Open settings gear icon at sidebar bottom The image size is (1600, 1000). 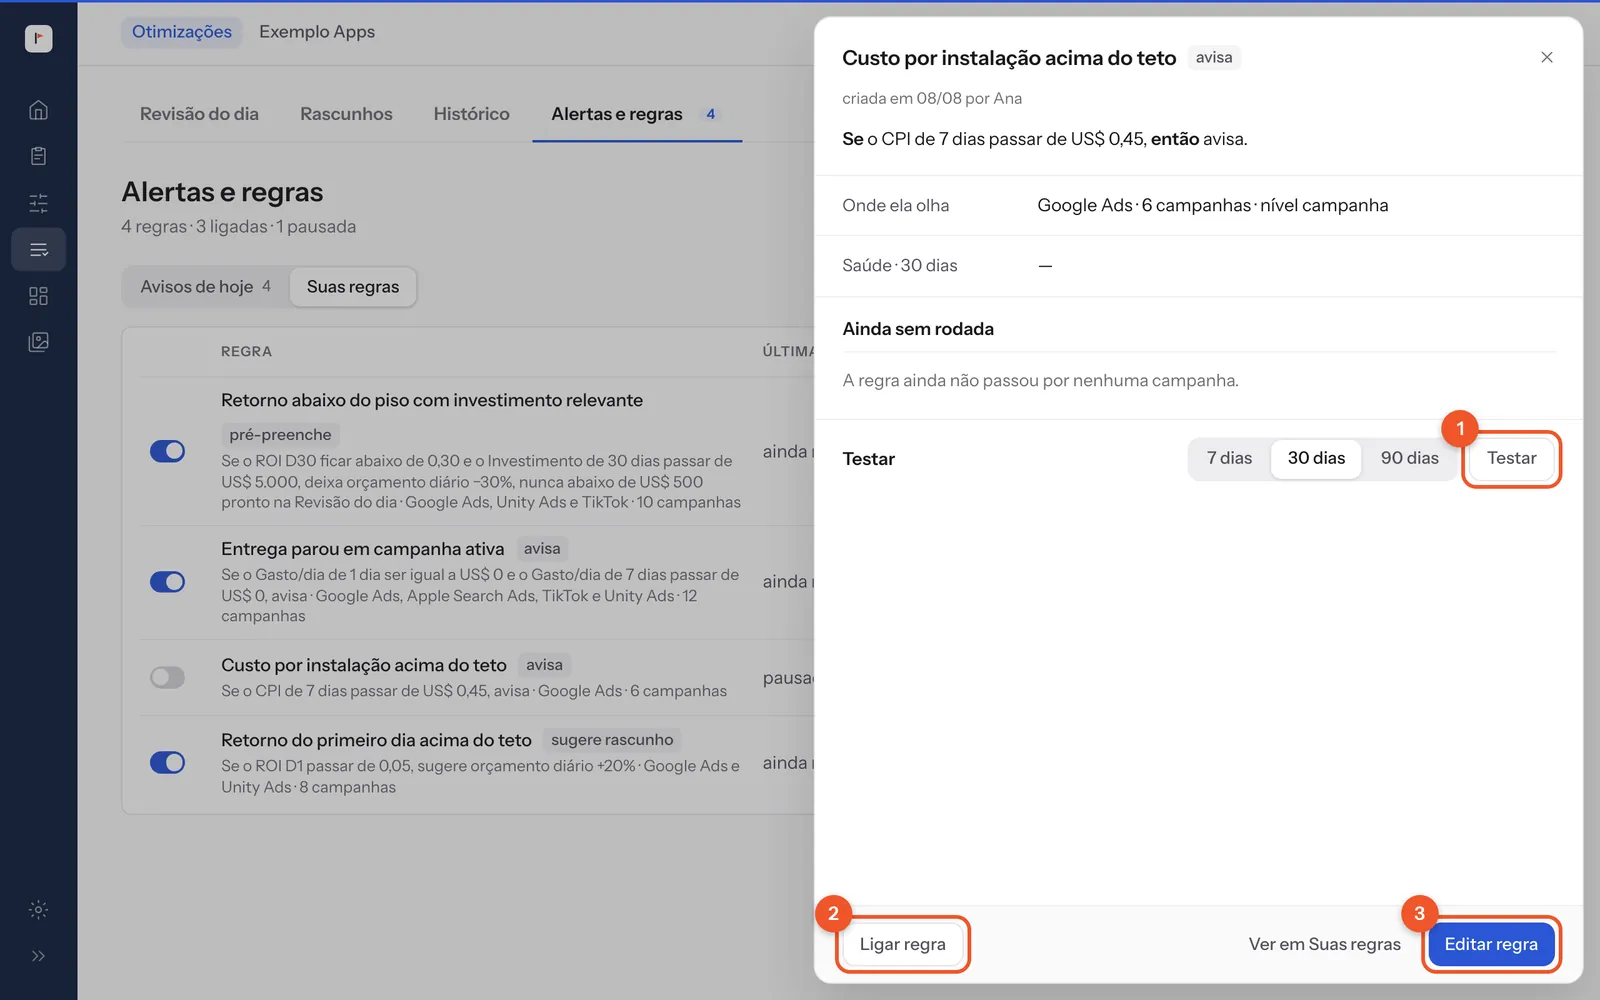coord(38,910)
